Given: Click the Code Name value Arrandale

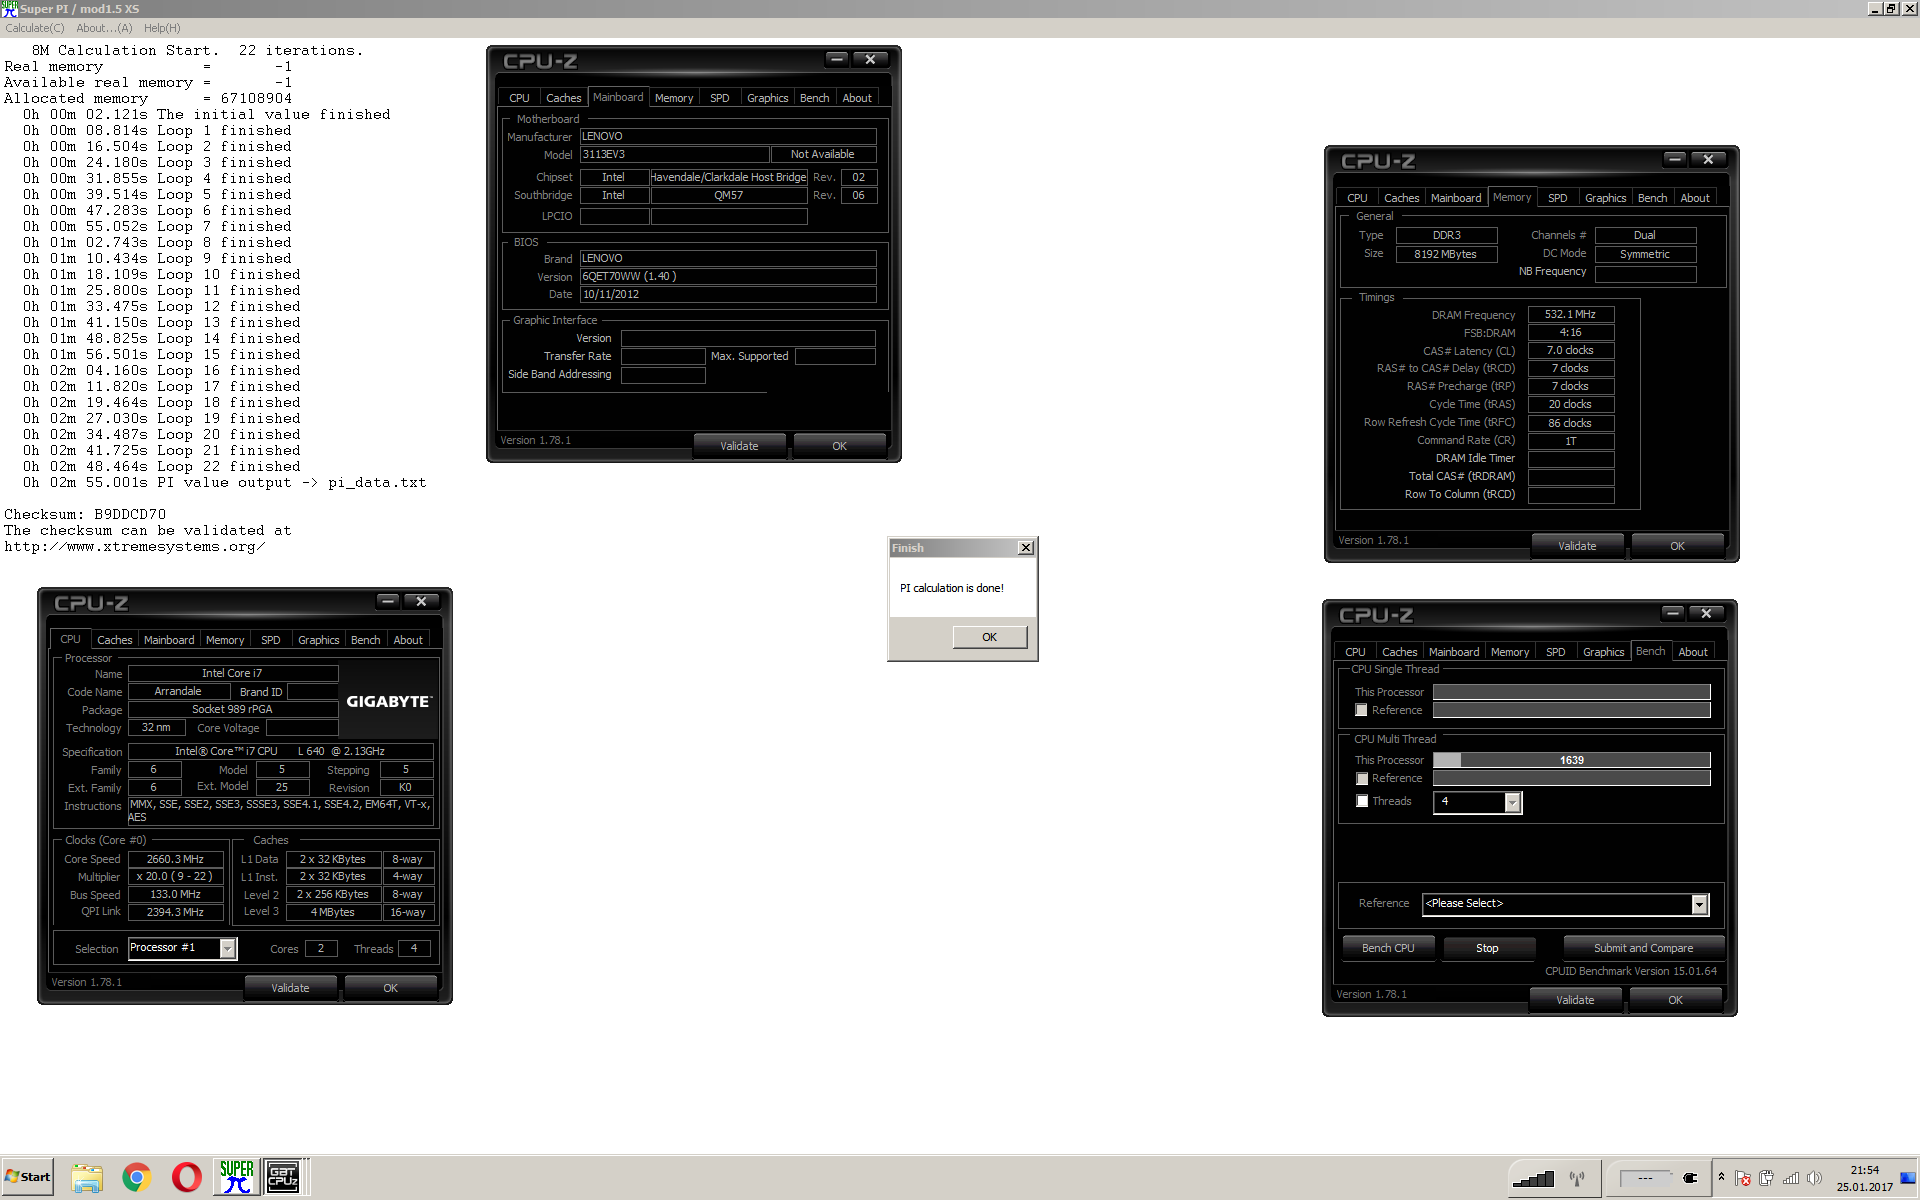Looking at the screenshot, I should [178, 691].
